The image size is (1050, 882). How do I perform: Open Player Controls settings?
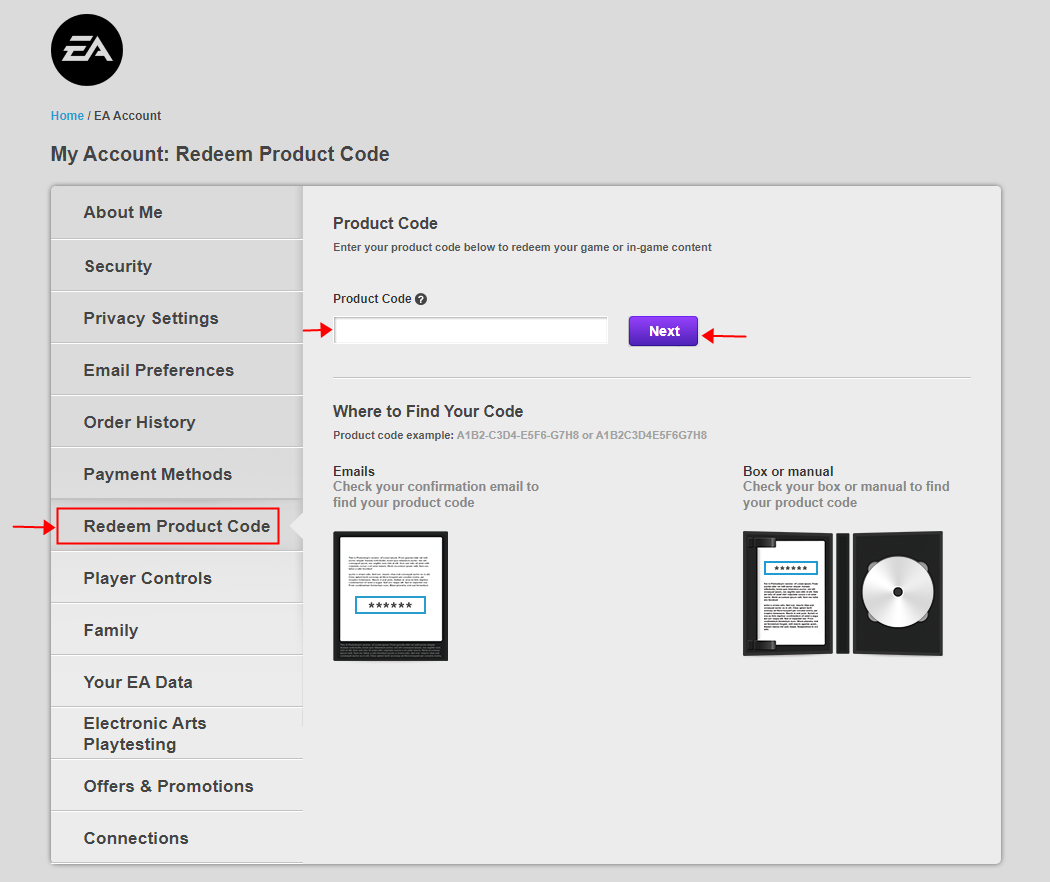[x=177, y=578]
